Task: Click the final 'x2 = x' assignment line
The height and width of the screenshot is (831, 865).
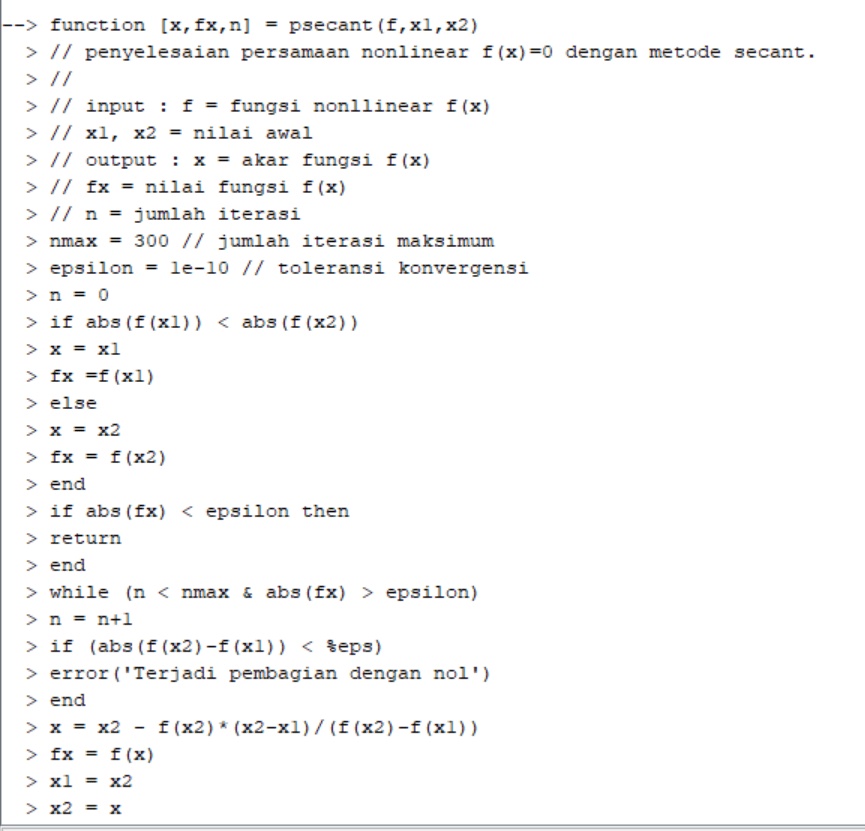Action: pos(85,809)
